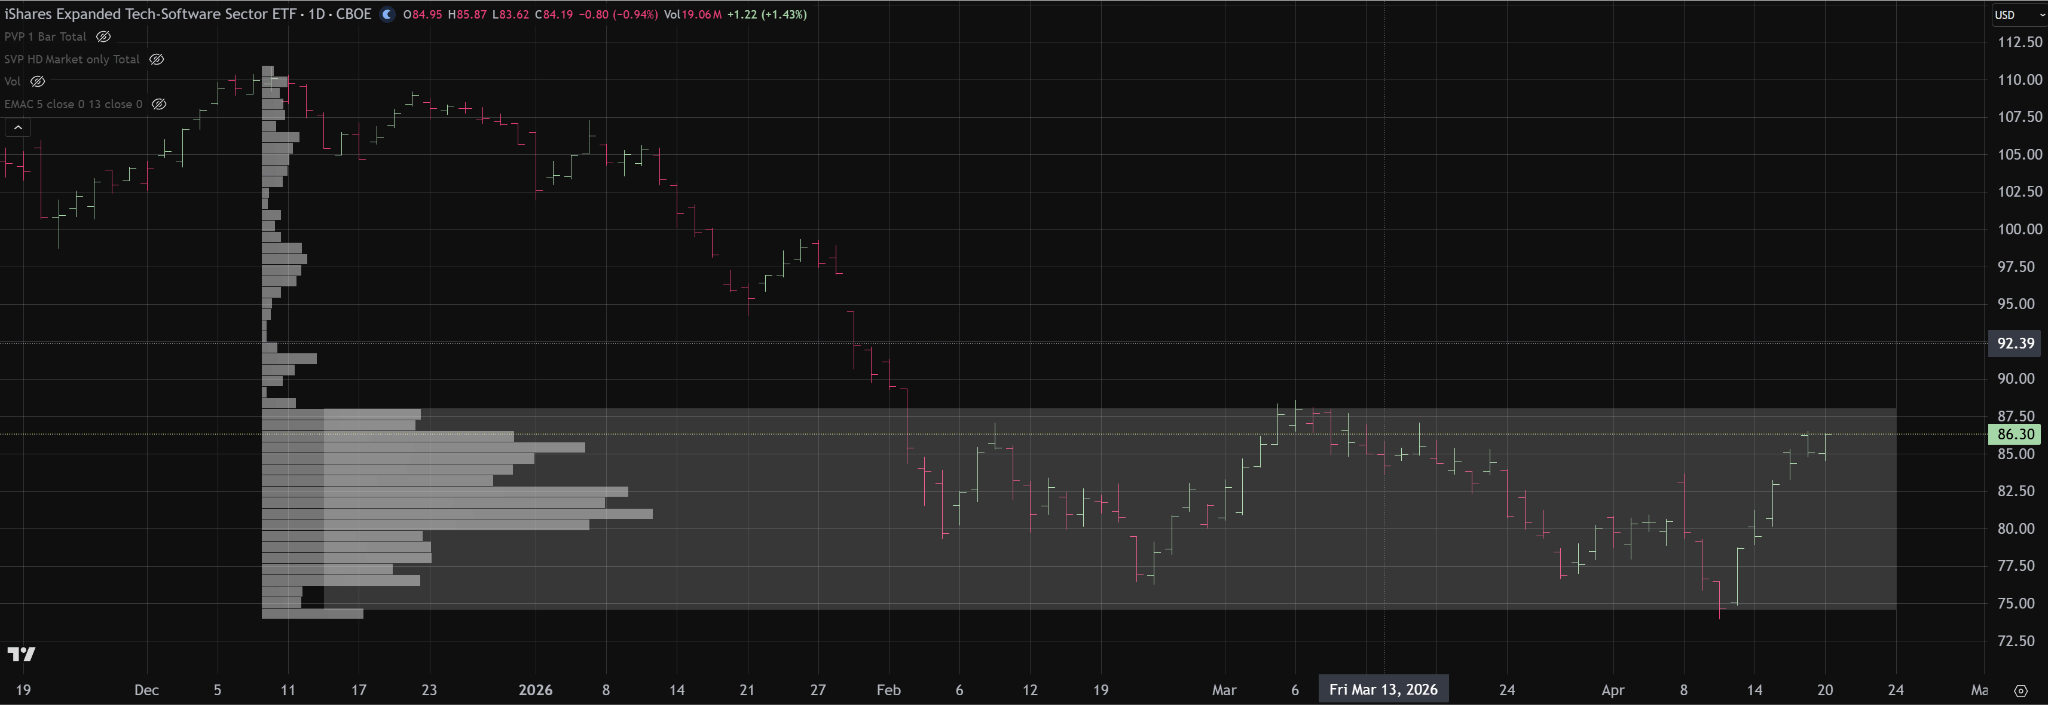Open the USD currency dropdown
Viewport: 2048px width, 705px height.
pos(2018,15)
